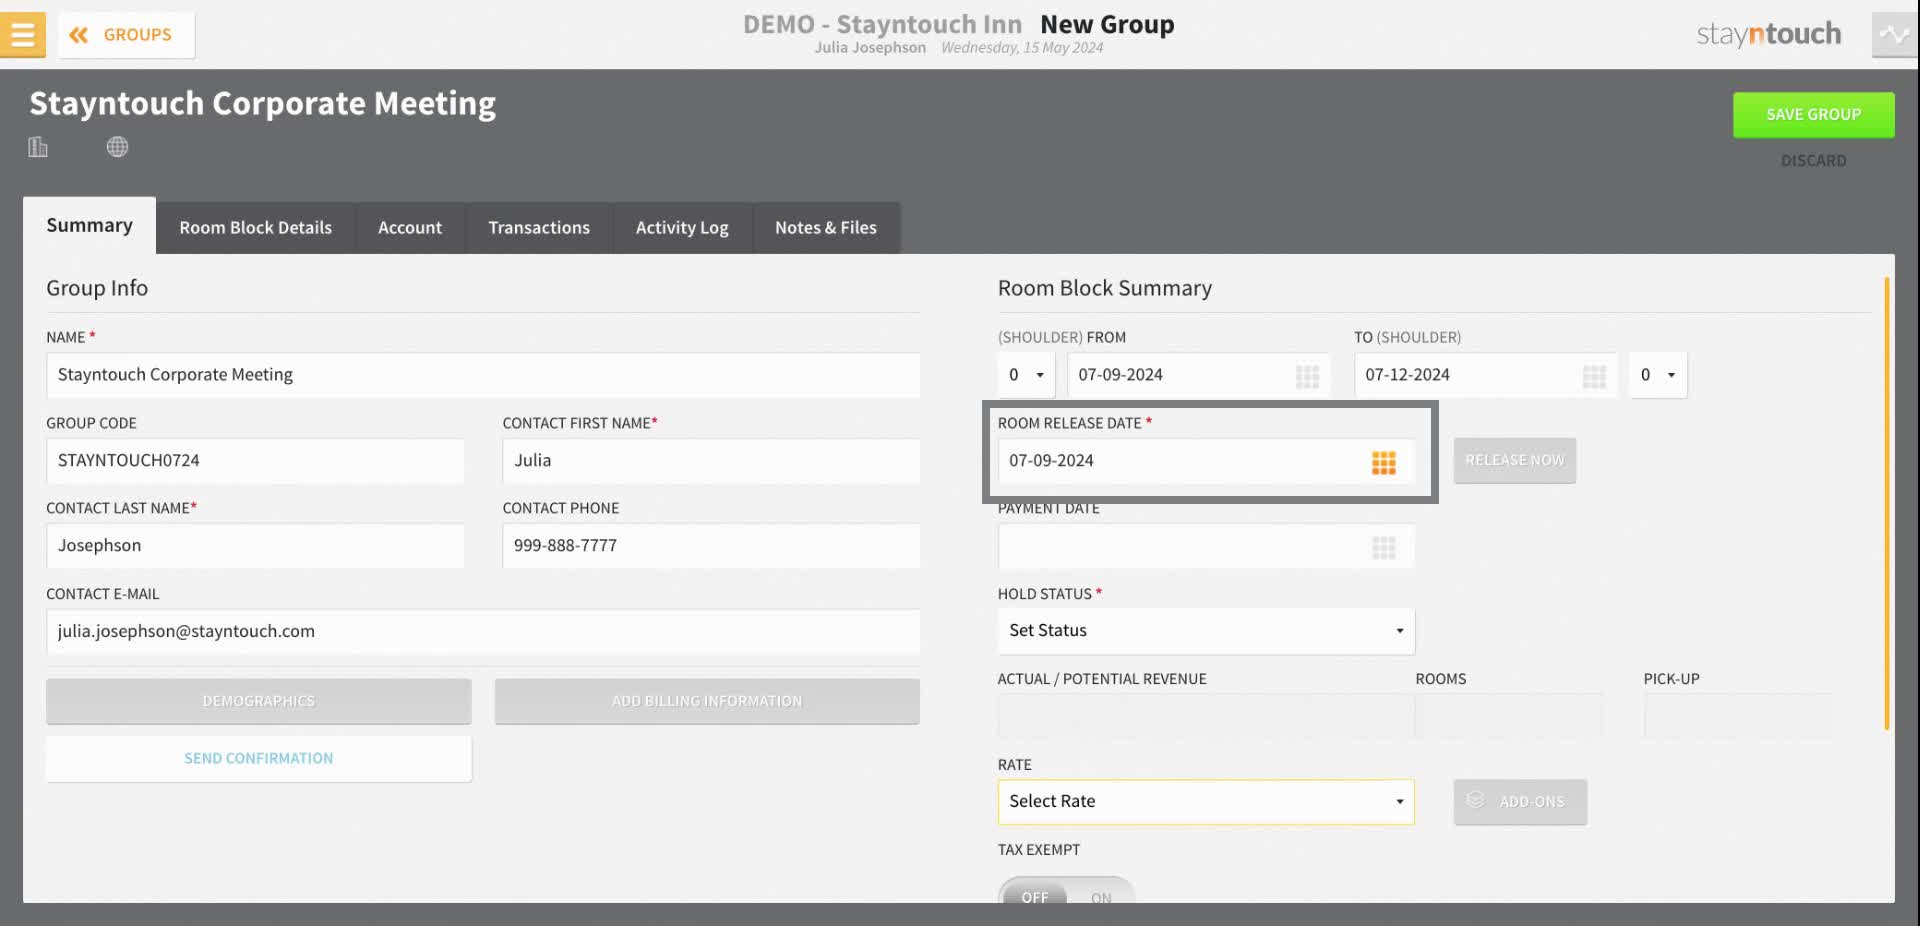1920x926 pixels.
Task: Edit Contact E-mail field
Action: [483, 632]
